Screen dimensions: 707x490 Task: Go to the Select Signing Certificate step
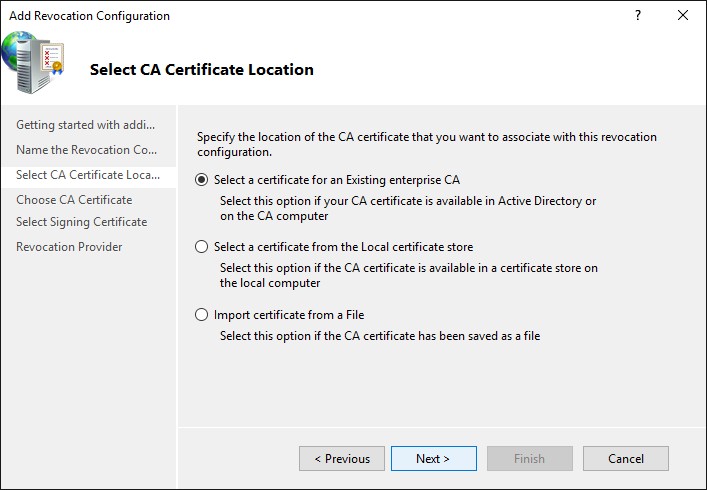[82, 222]
